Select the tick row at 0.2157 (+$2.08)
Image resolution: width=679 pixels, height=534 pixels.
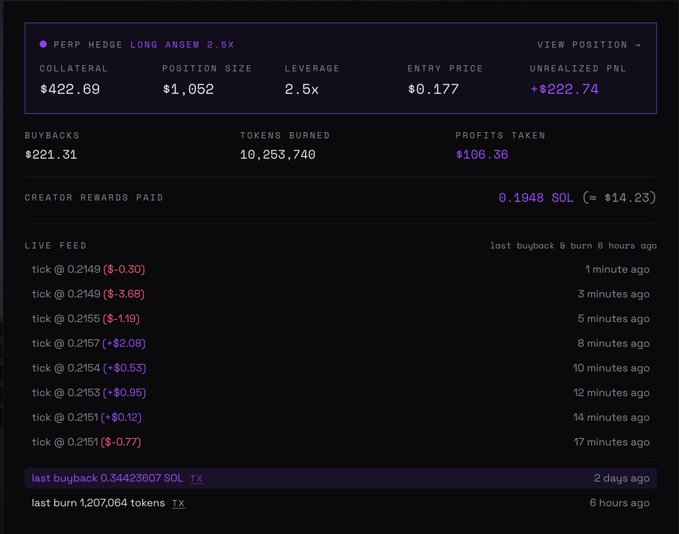click(341, 343)
